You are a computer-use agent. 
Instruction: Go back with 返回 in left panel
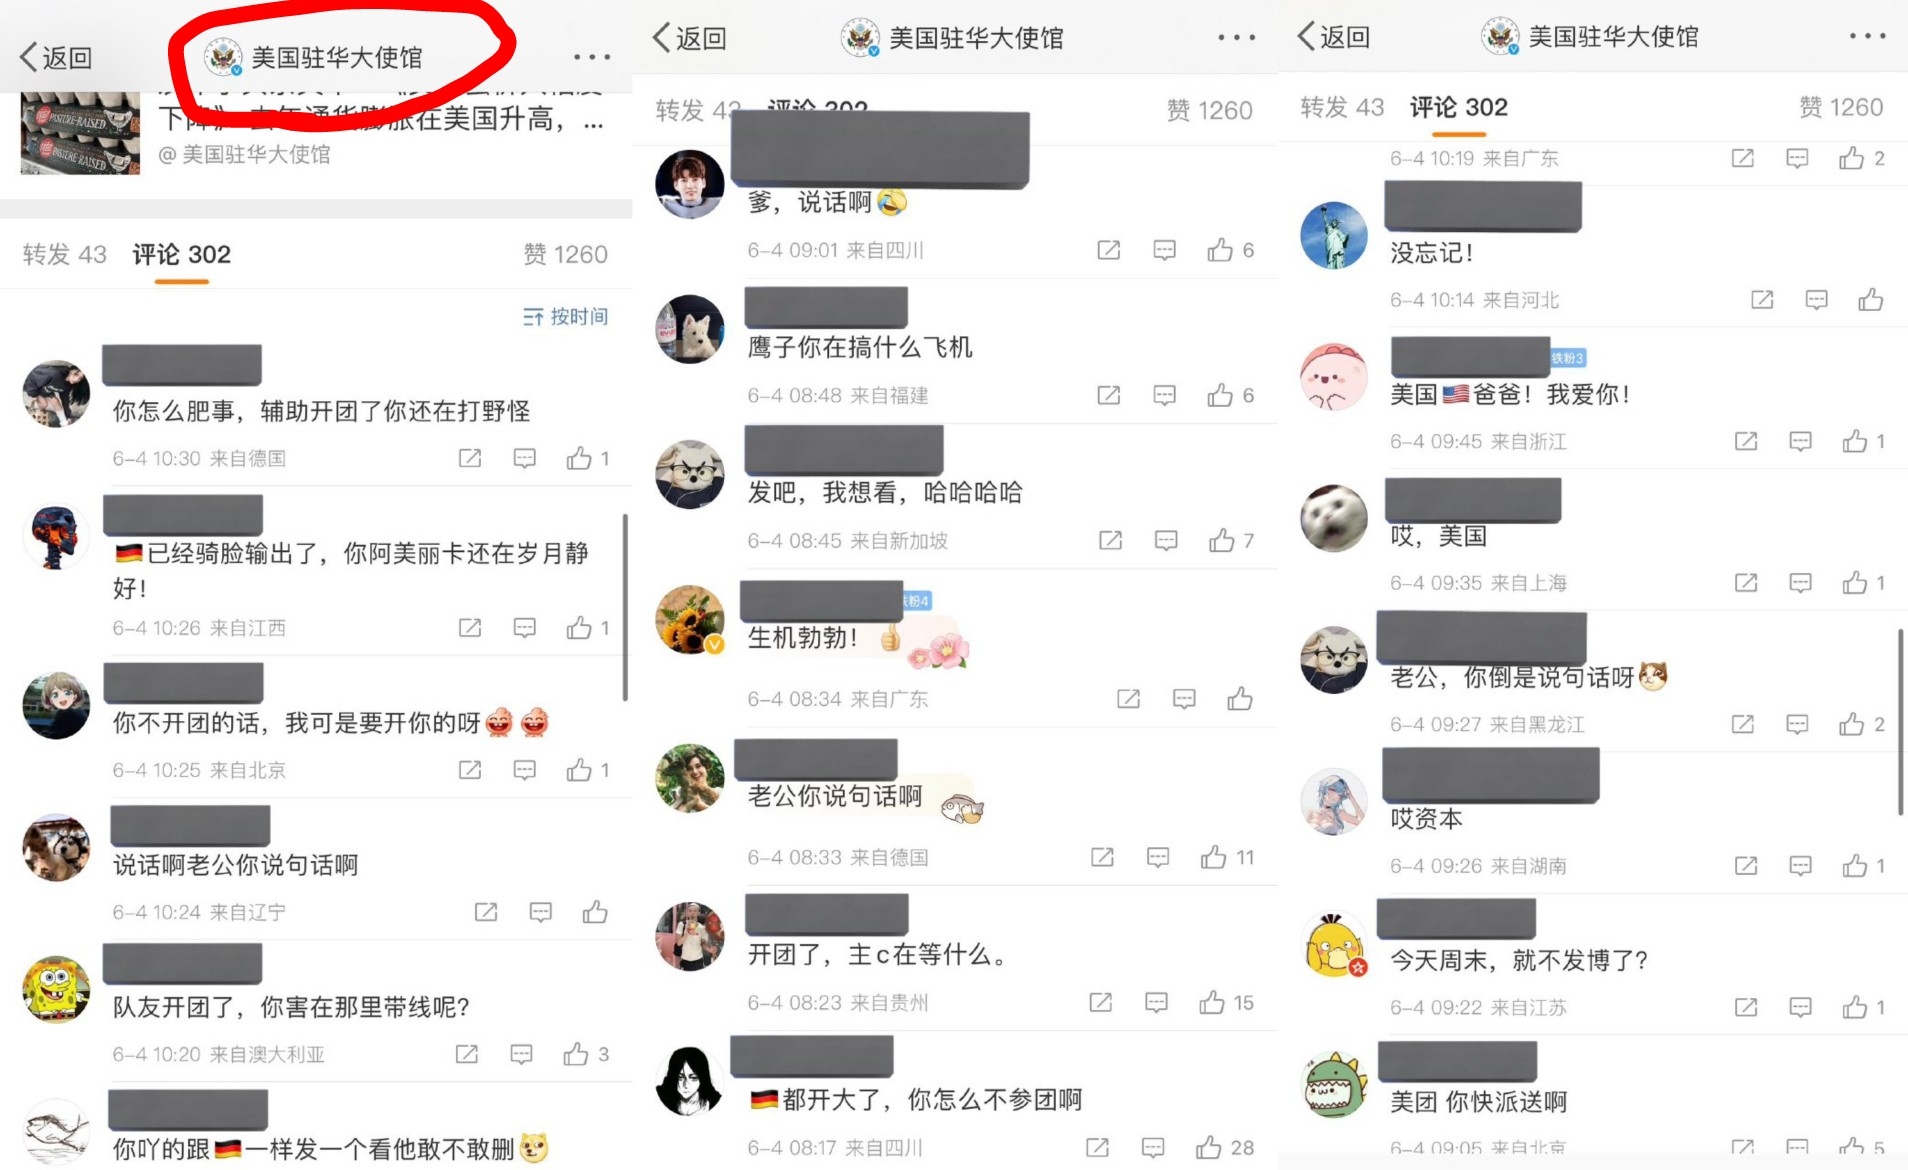click(56, 57)
